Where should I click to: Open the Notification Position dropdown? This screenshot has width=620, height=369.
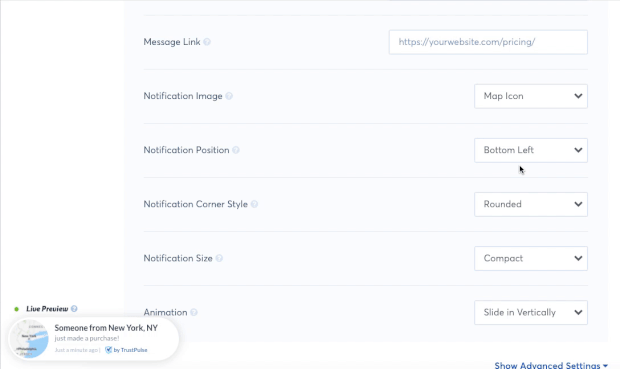pos(531,150)
